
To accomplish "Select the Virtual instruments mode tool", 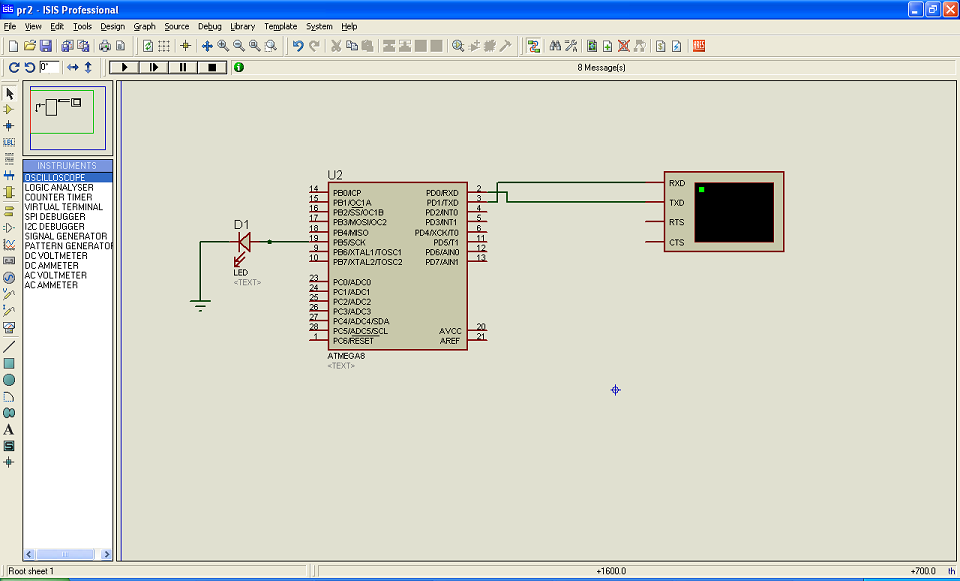I will [x=9, y=328].
